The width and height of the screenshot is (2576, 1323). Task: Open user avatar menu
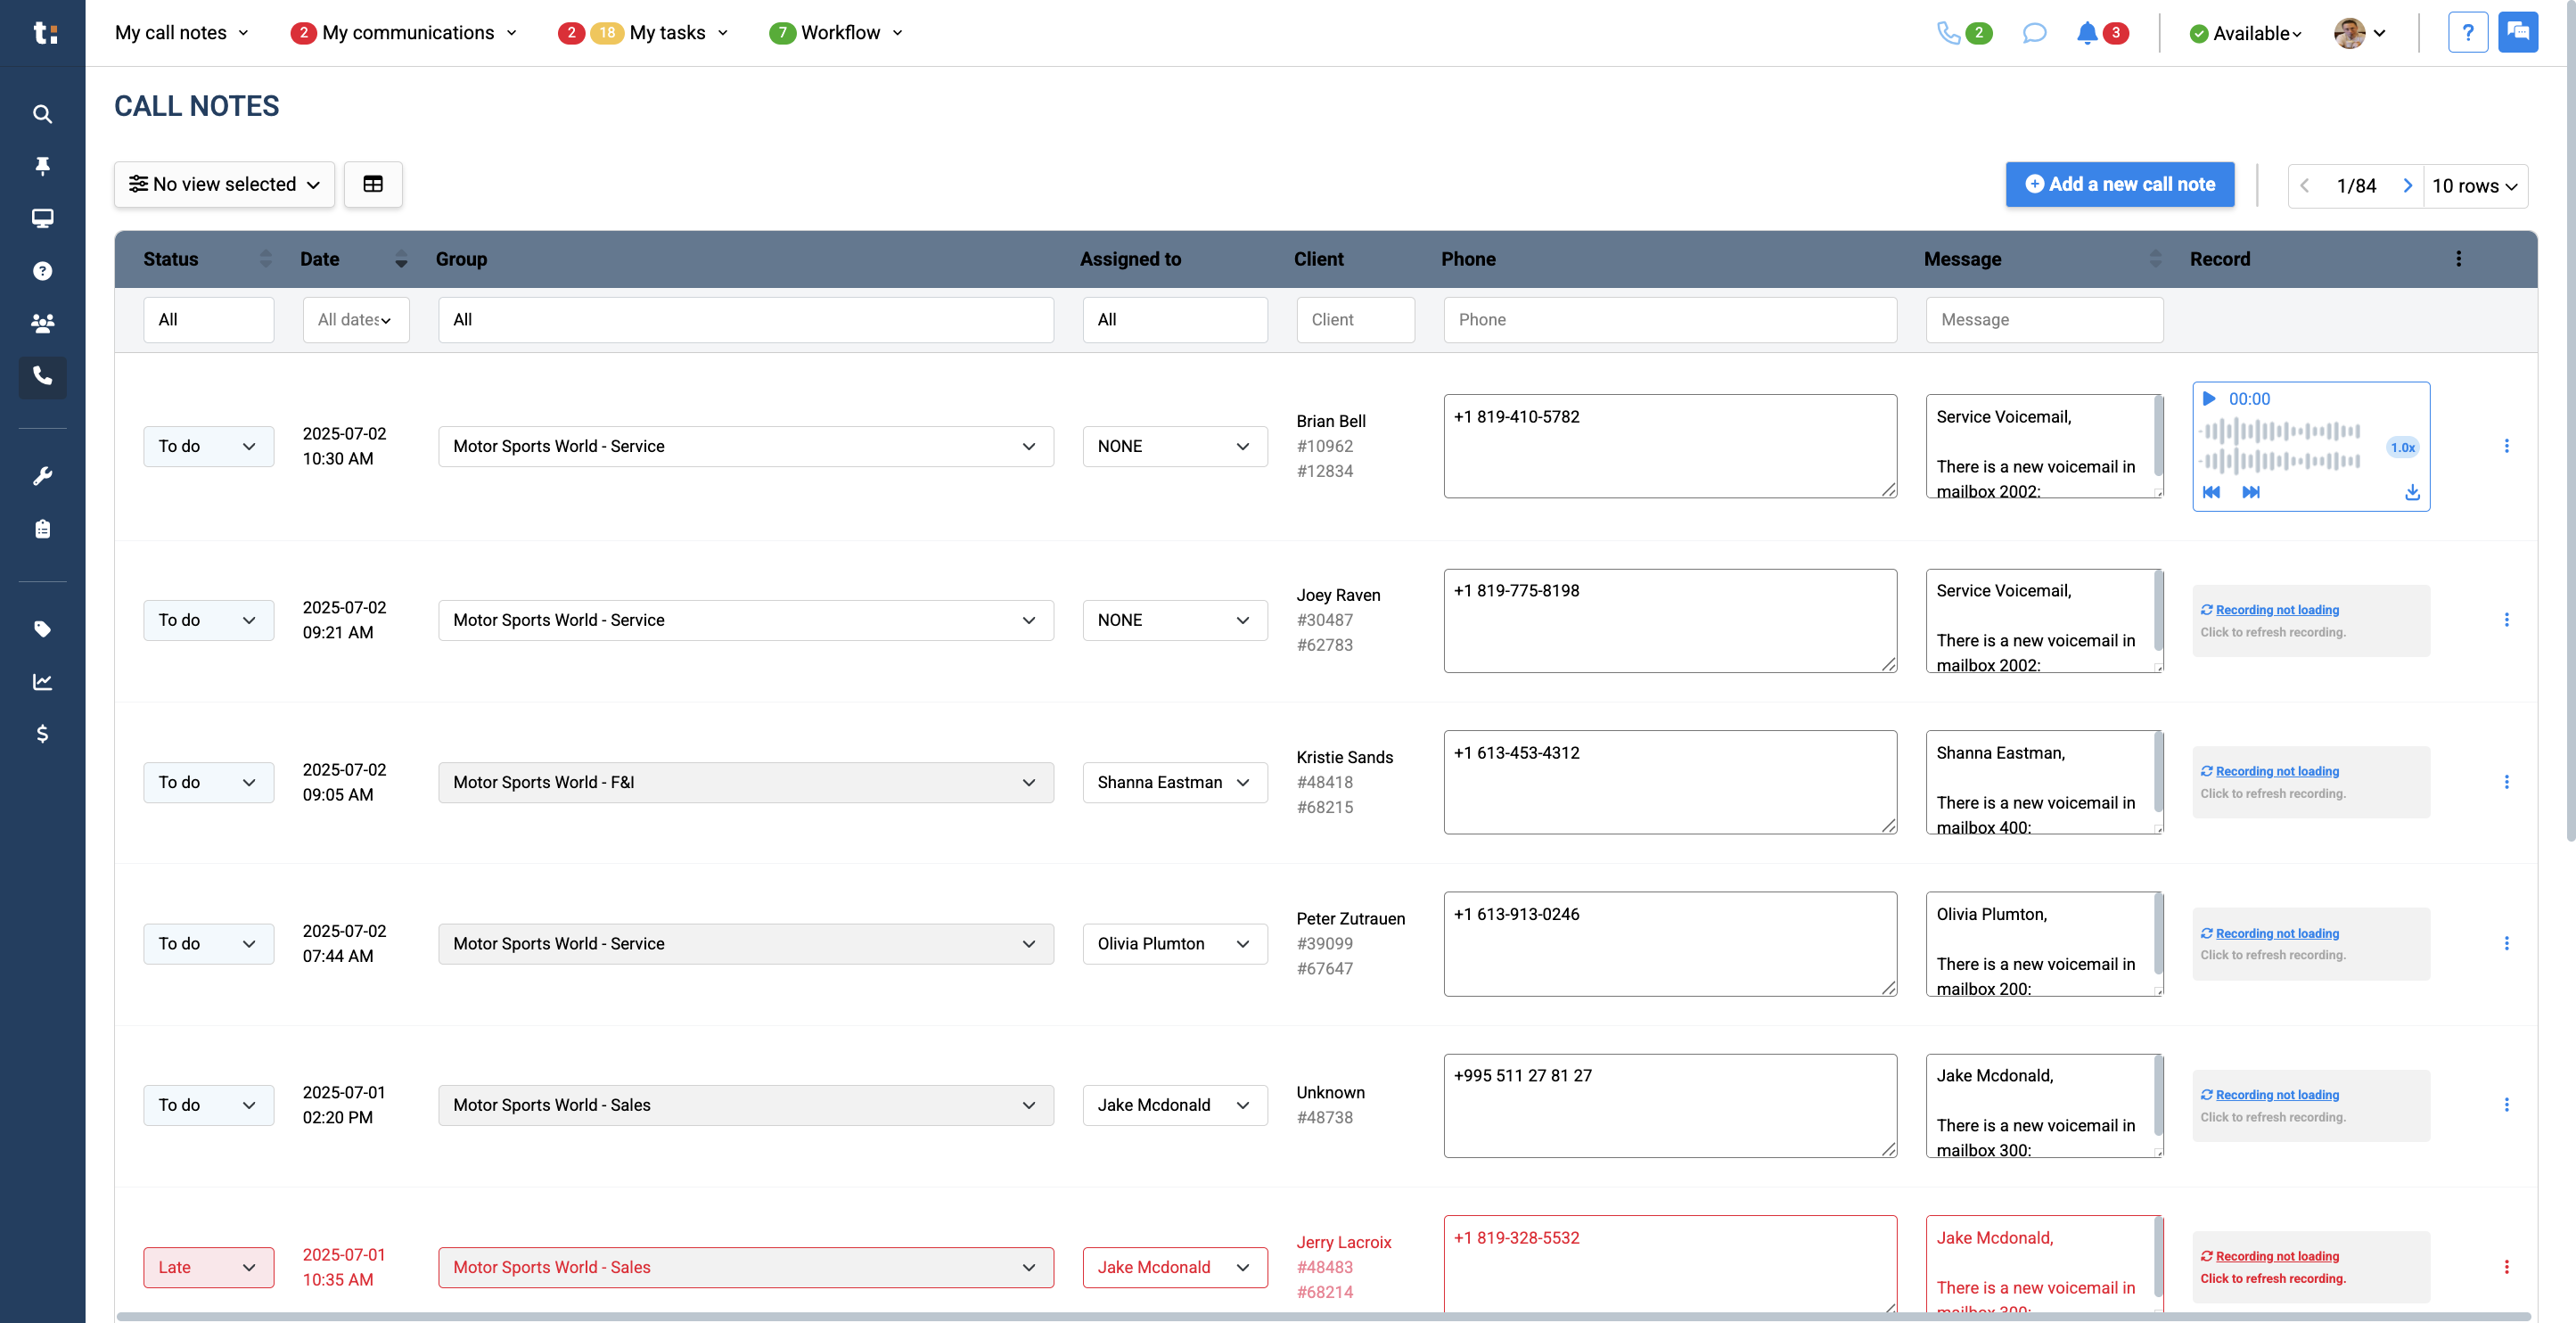[x=2360, y=33]
